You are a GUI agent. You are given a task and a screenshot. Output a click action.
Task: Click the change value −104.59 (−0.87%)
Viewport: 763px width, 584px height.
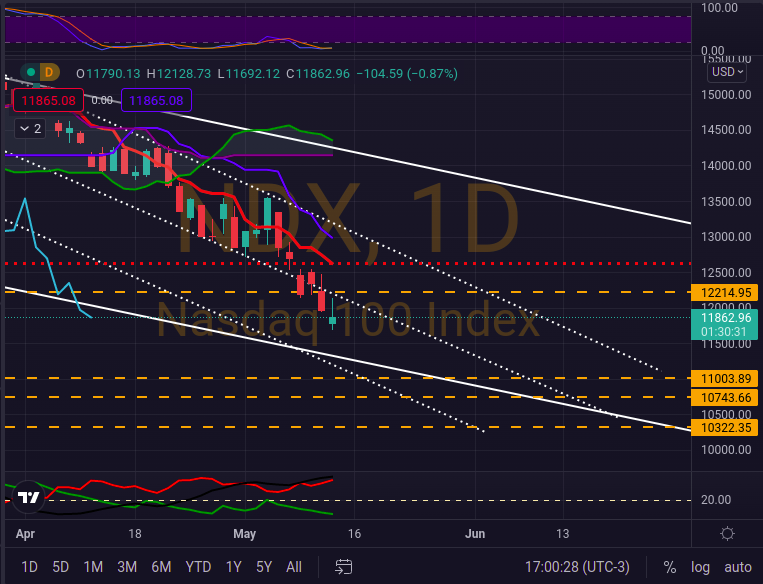[x=407, y=73]
